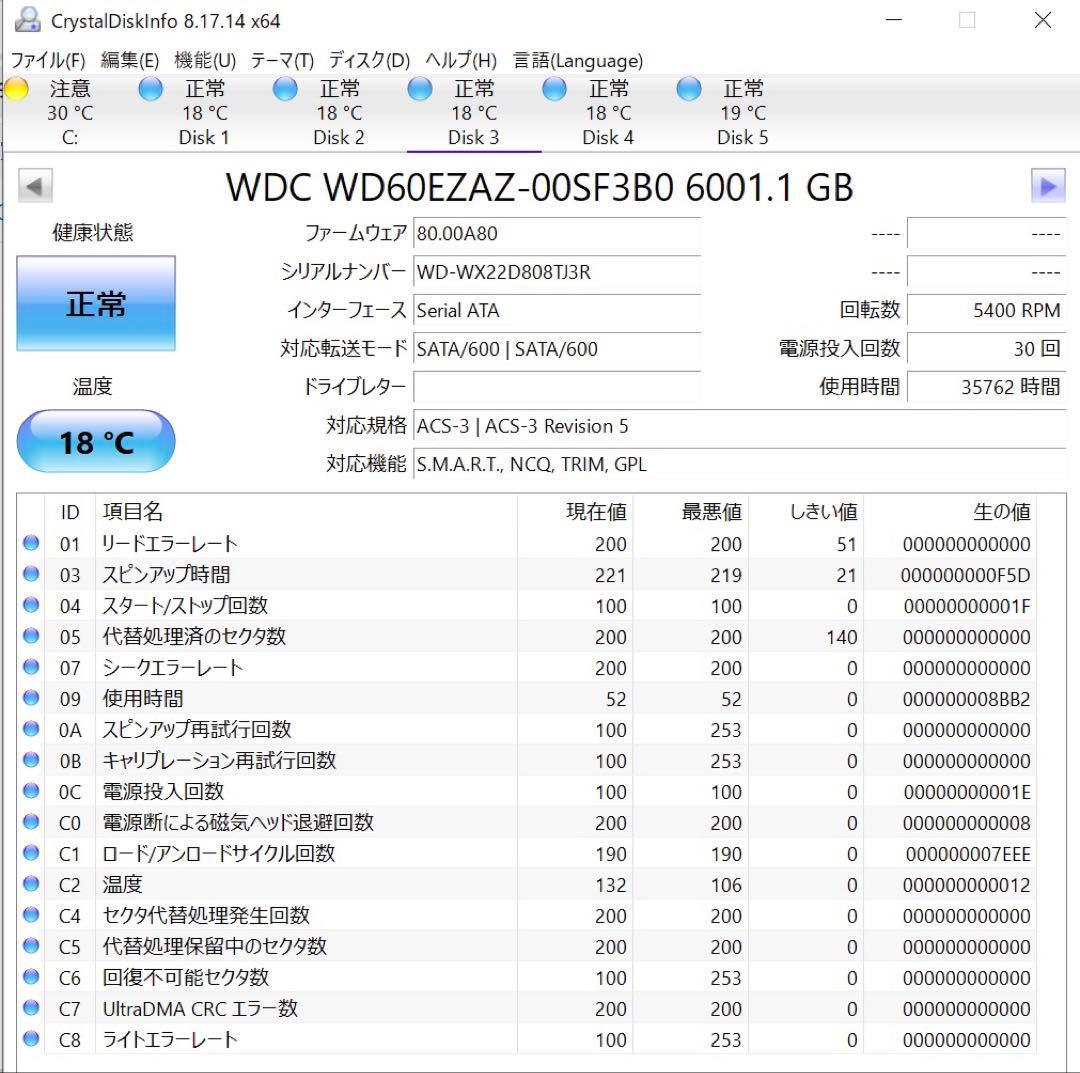This screenshot has width=1080, height=1073.
Task: Click status dot of attribute C6 回復不可能セクタ数
Action: [31, 977]
